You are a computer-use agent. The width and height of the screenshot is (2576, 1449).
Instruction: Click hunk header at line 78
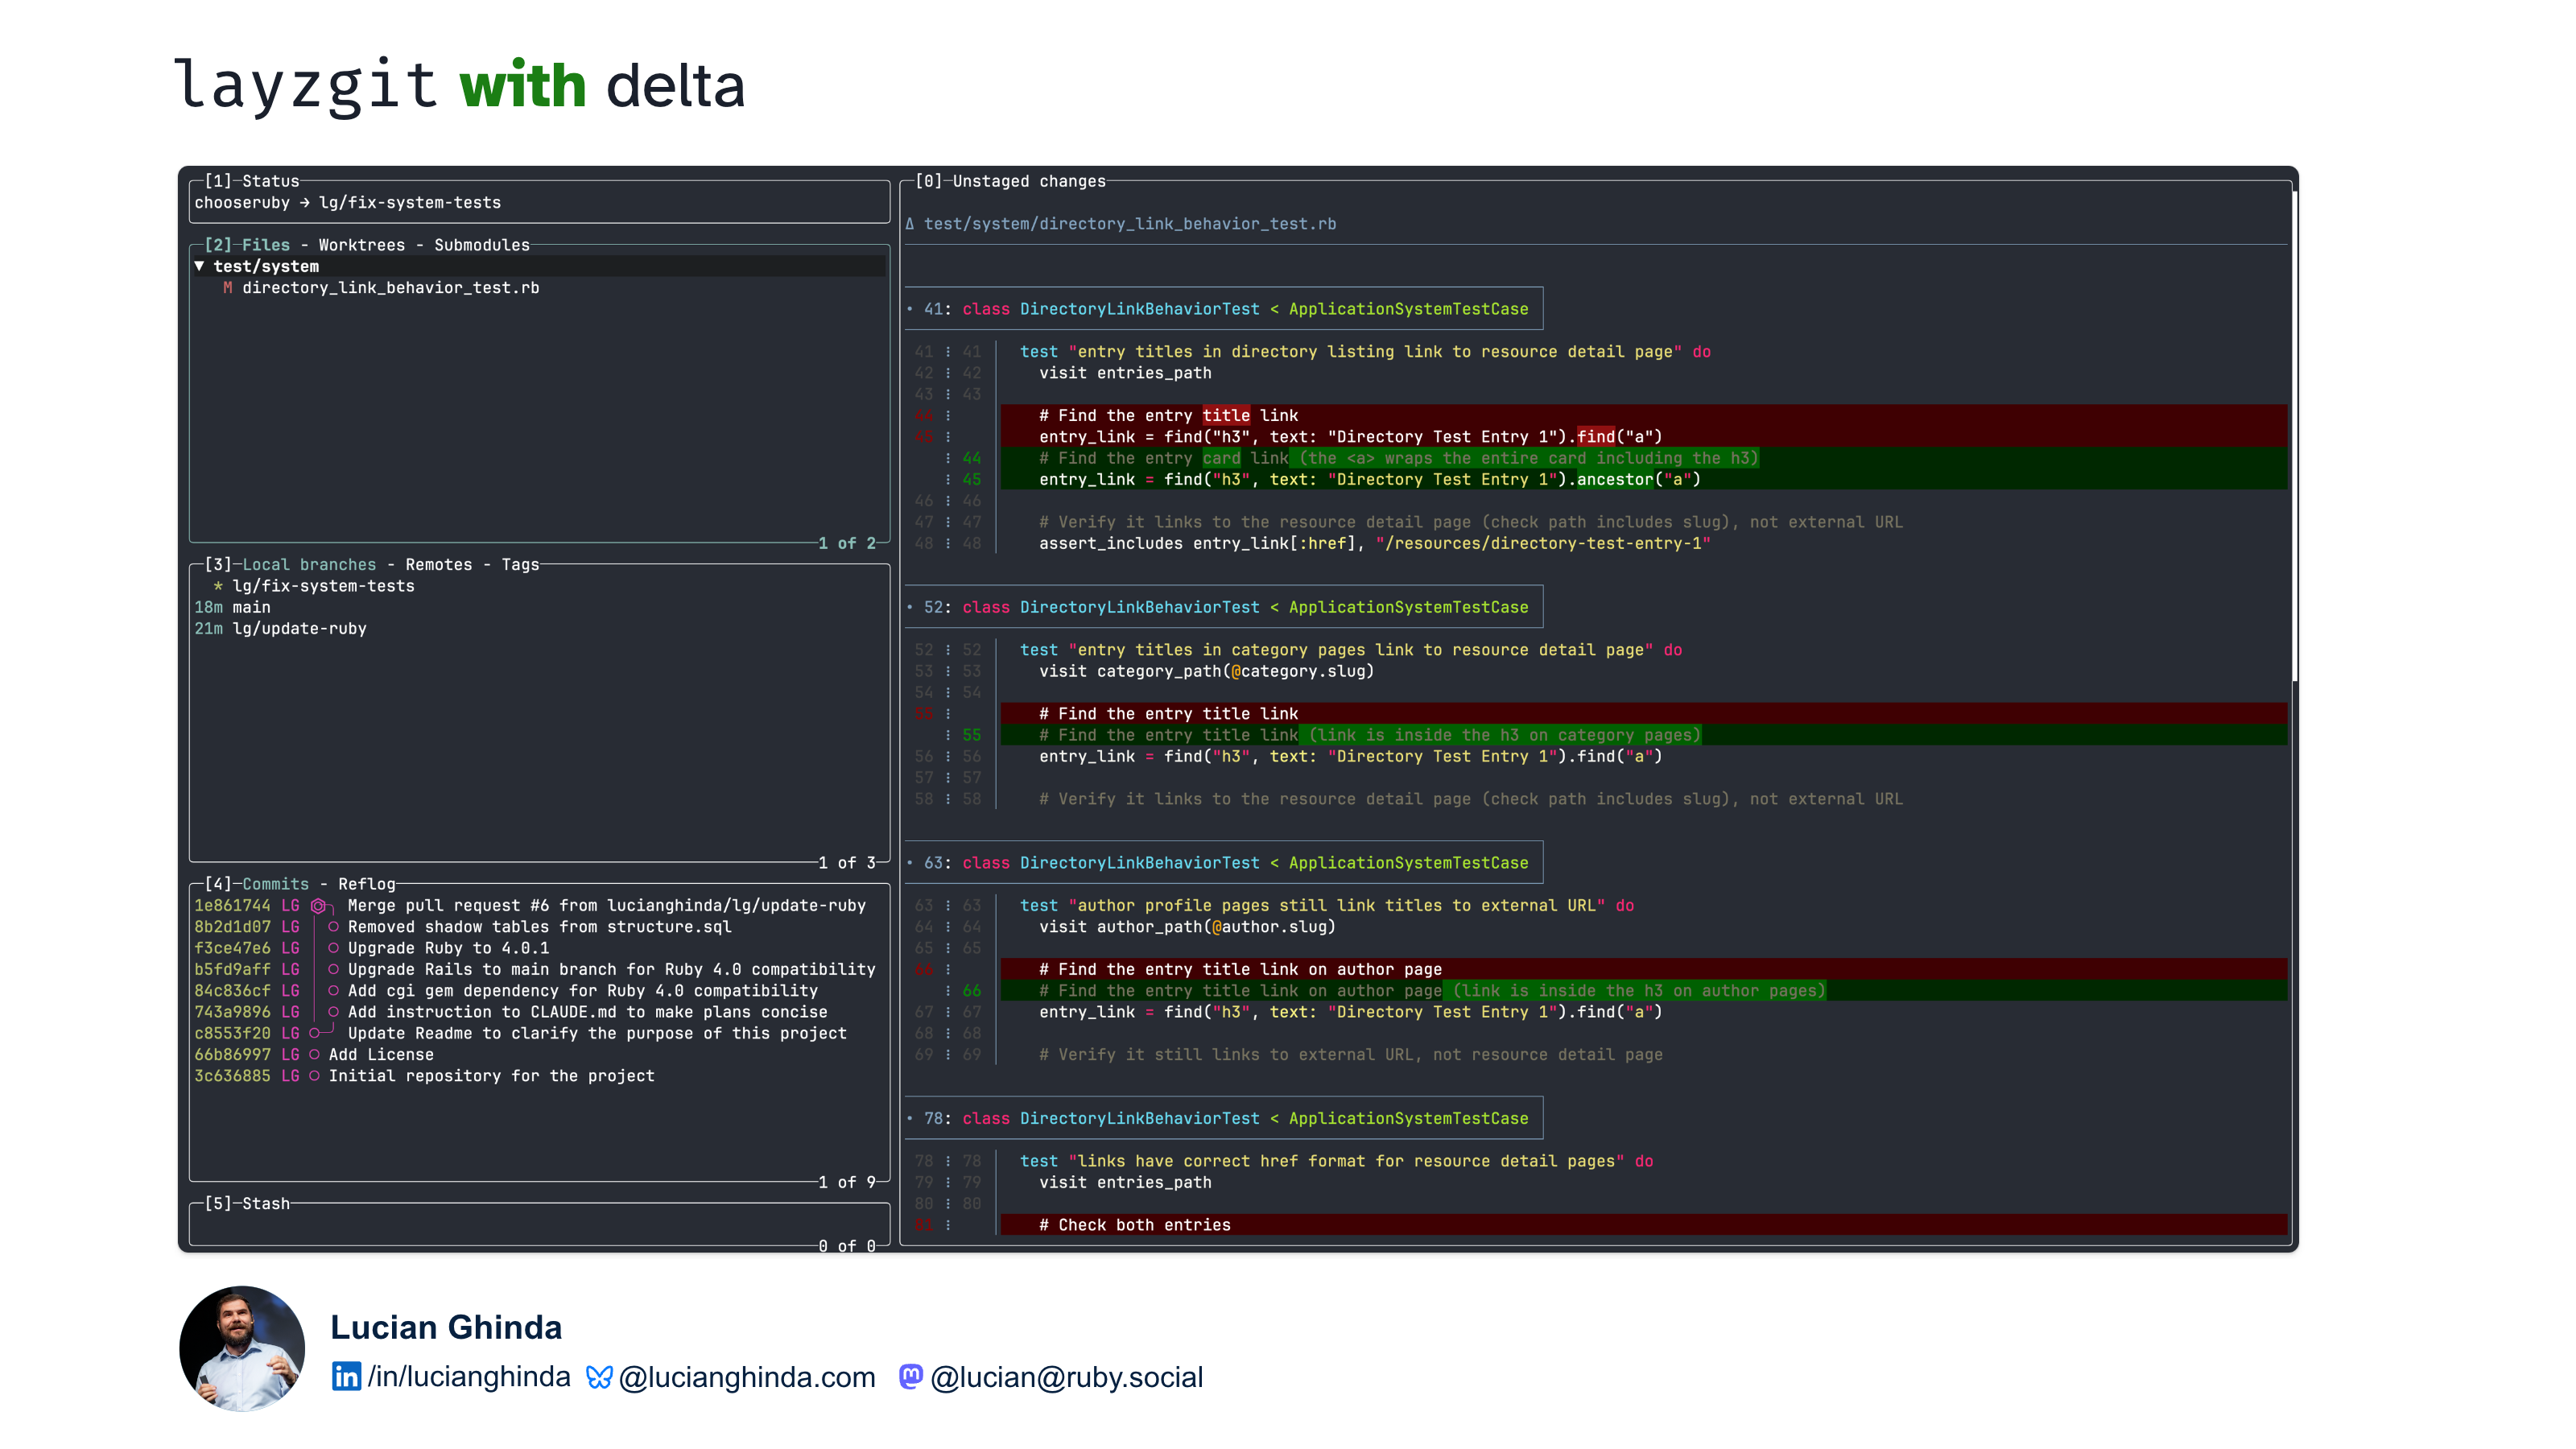coord(1224,1118)
